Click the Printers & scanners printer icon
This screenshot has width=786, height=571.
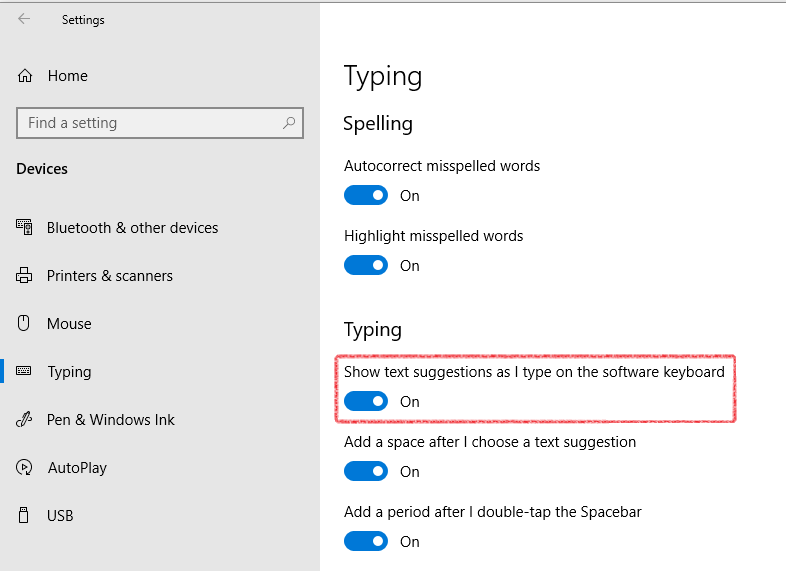pyautogui.click(x=24, y=275)
